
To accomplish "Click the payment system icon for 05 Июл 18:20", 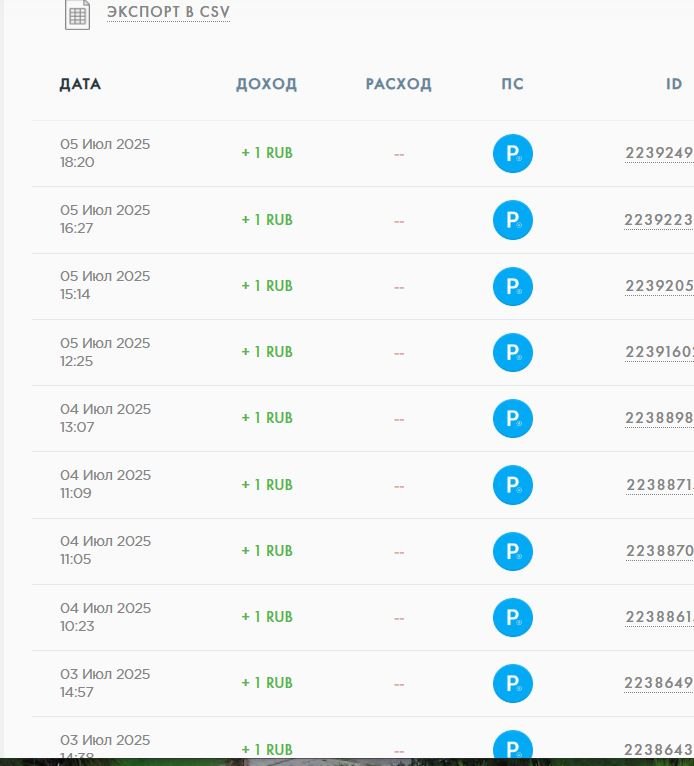I will coord(513,154).
